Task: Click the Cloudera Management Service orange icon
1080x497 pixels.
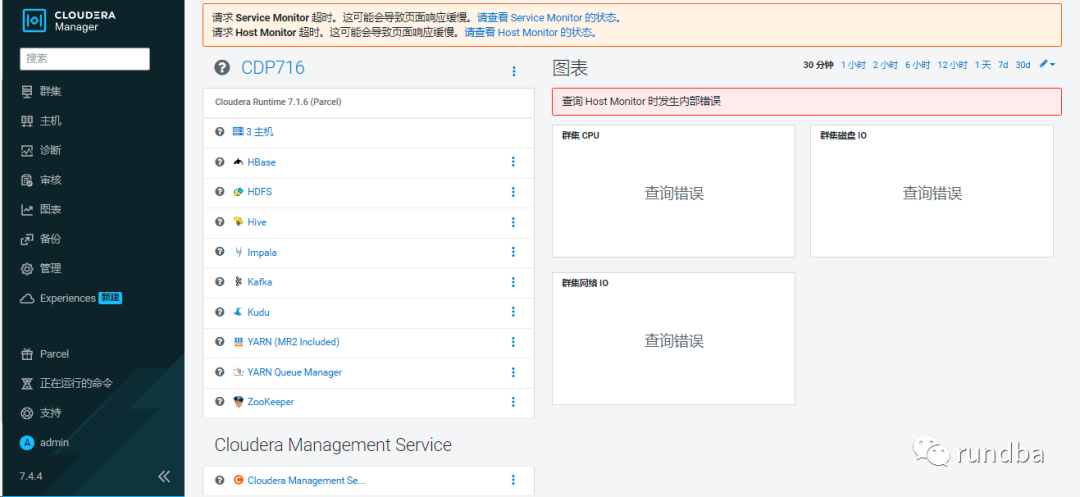Action: pyautogui.click(x=238, y=480)
